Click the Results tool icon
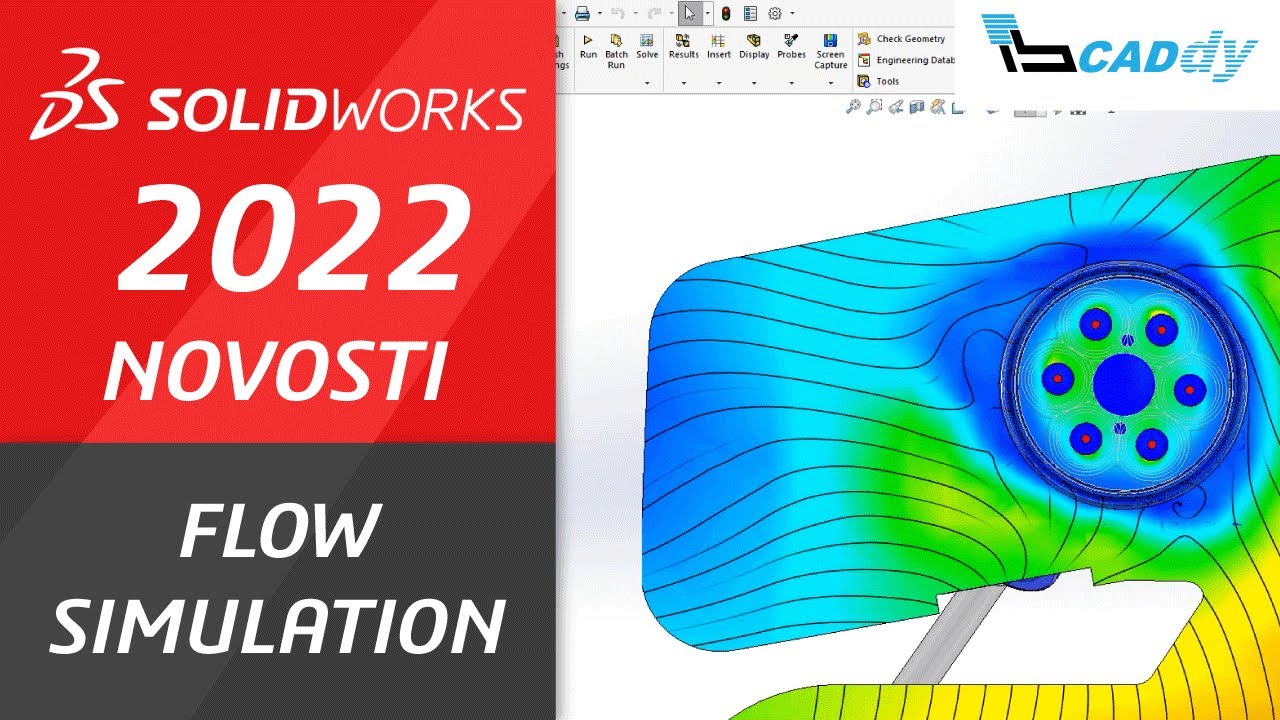Image resolution: width=1280 pixels, height=720 pixels. point(683,41)
